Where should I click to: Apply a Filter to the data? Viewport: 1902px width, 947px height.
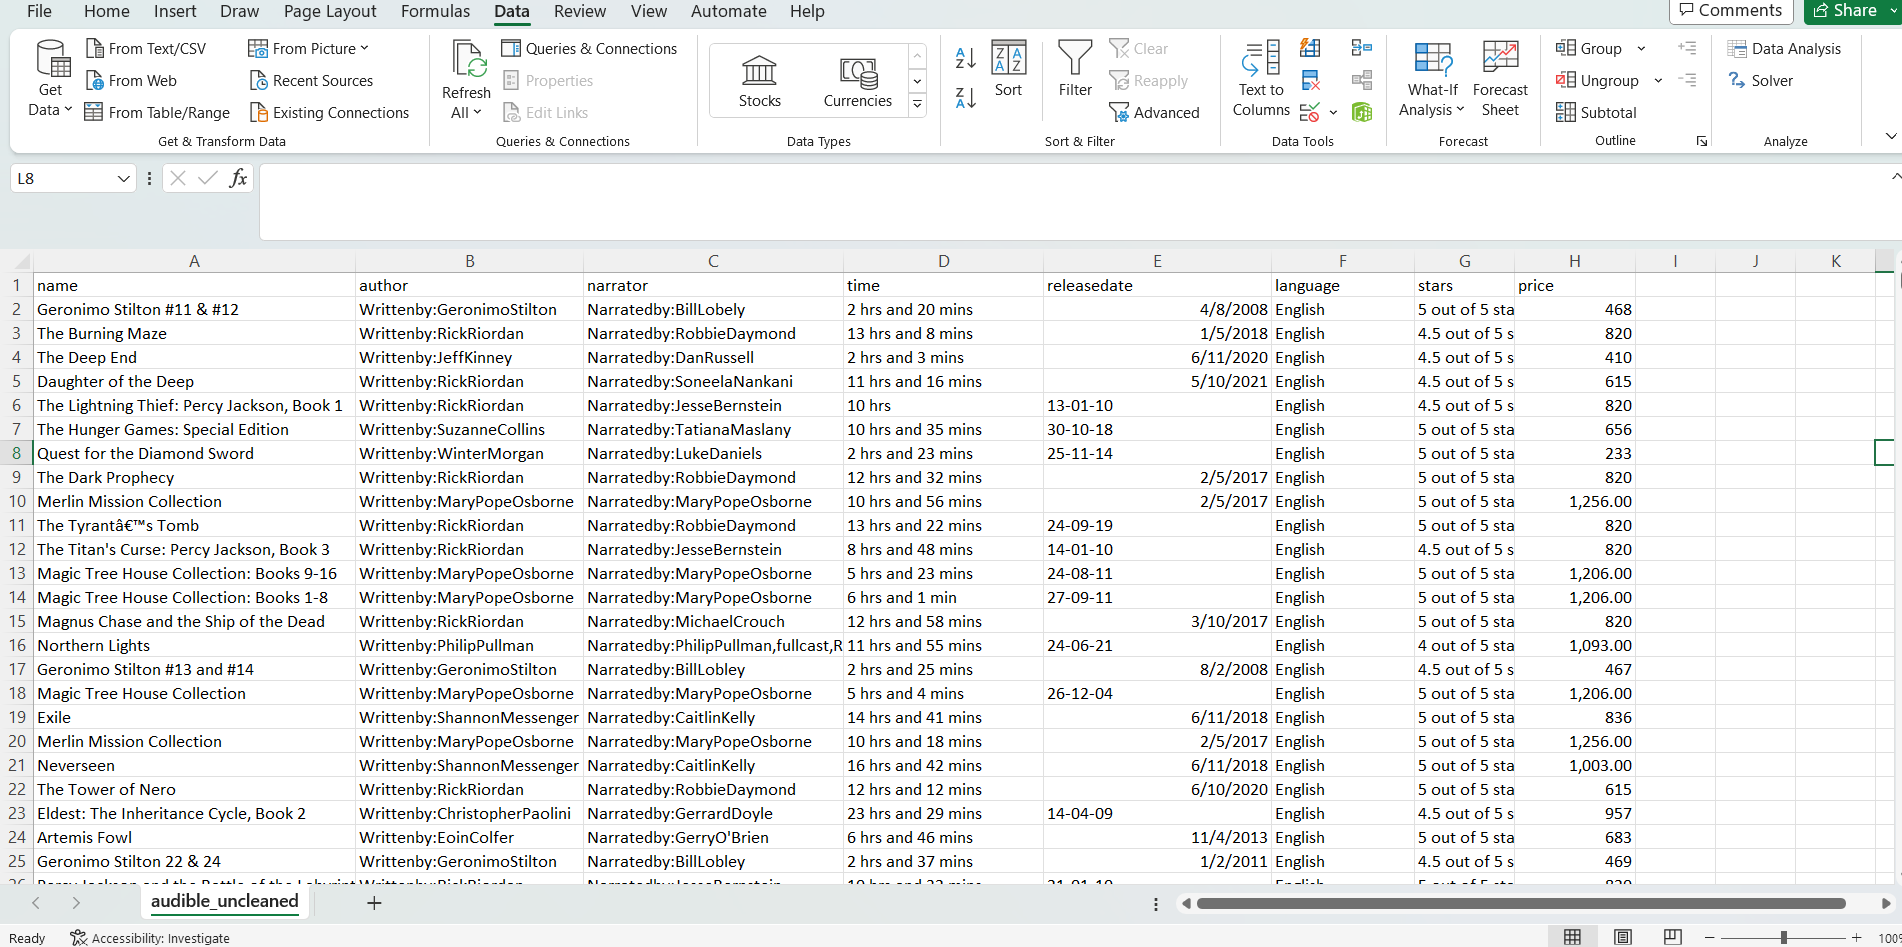click(1074, 72)
